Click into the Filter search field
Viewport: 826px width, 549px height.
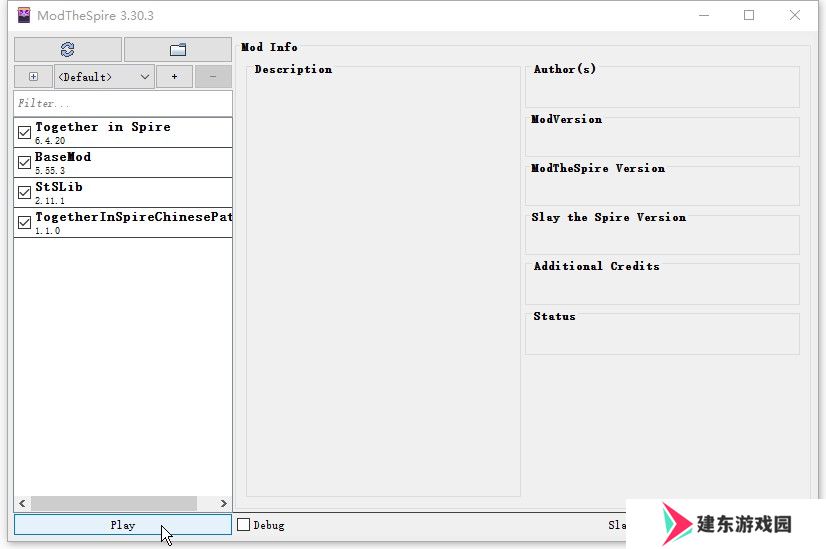(123, 103)
